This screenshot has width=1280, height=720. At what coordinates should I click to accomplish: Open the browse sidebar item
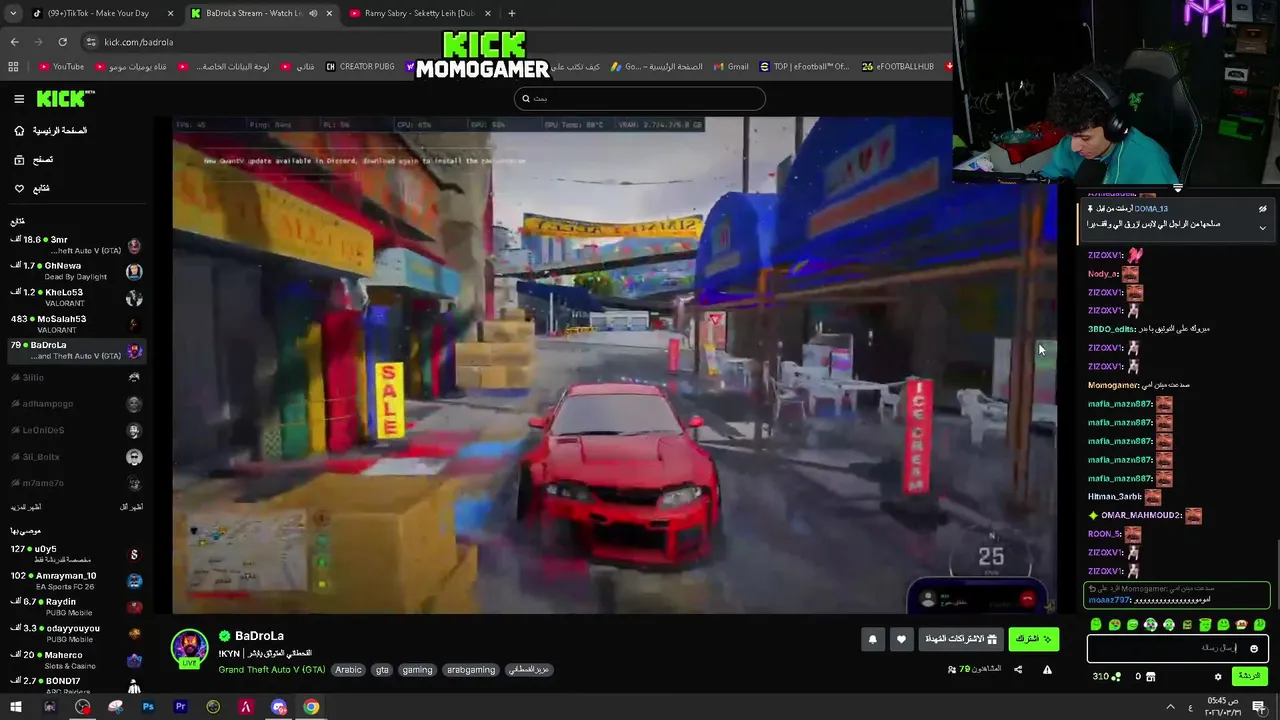(x=33, y=160)
